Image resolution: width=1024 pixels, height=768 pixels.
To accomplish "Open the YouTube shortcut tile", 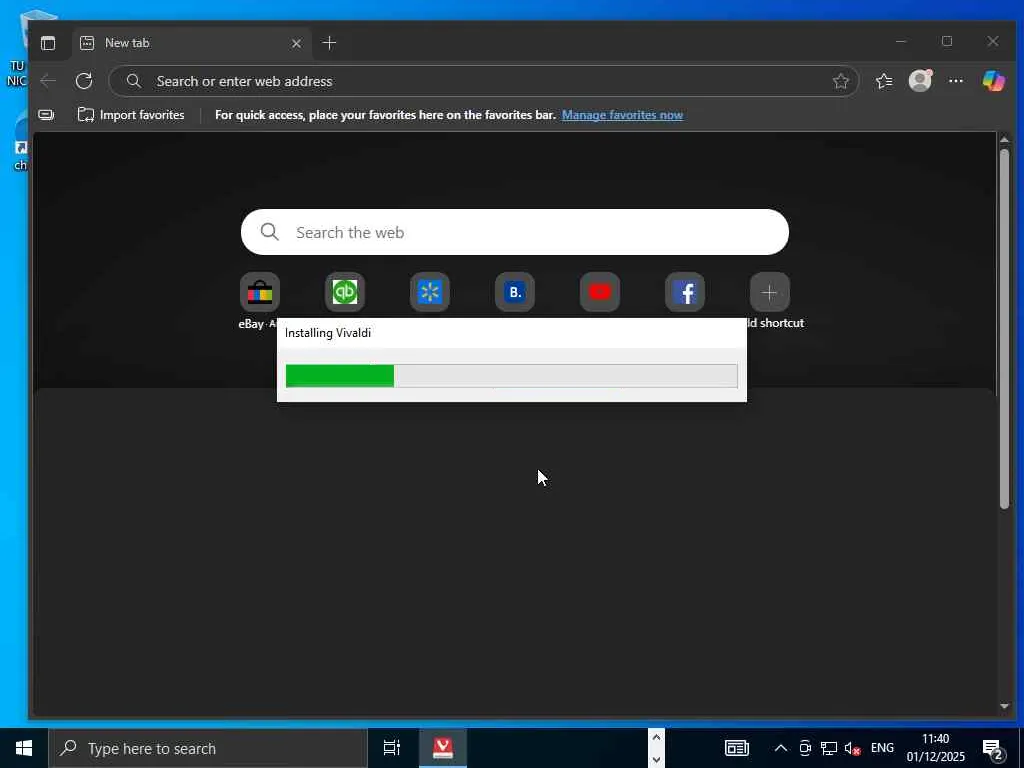I will [x=600, y=293].
